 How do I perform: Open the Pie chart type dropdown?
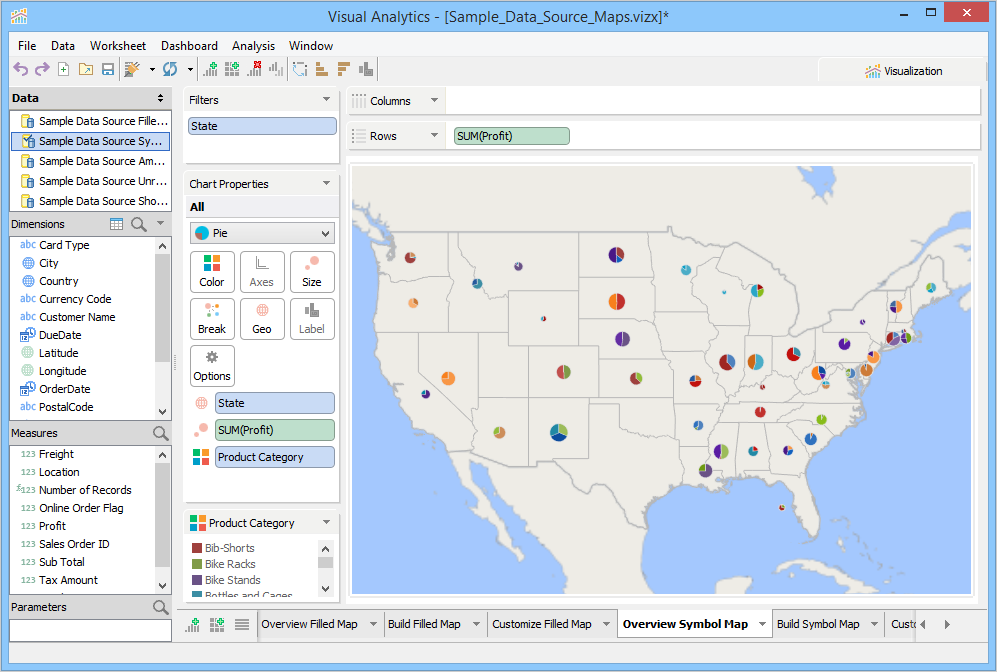point(261,233)
